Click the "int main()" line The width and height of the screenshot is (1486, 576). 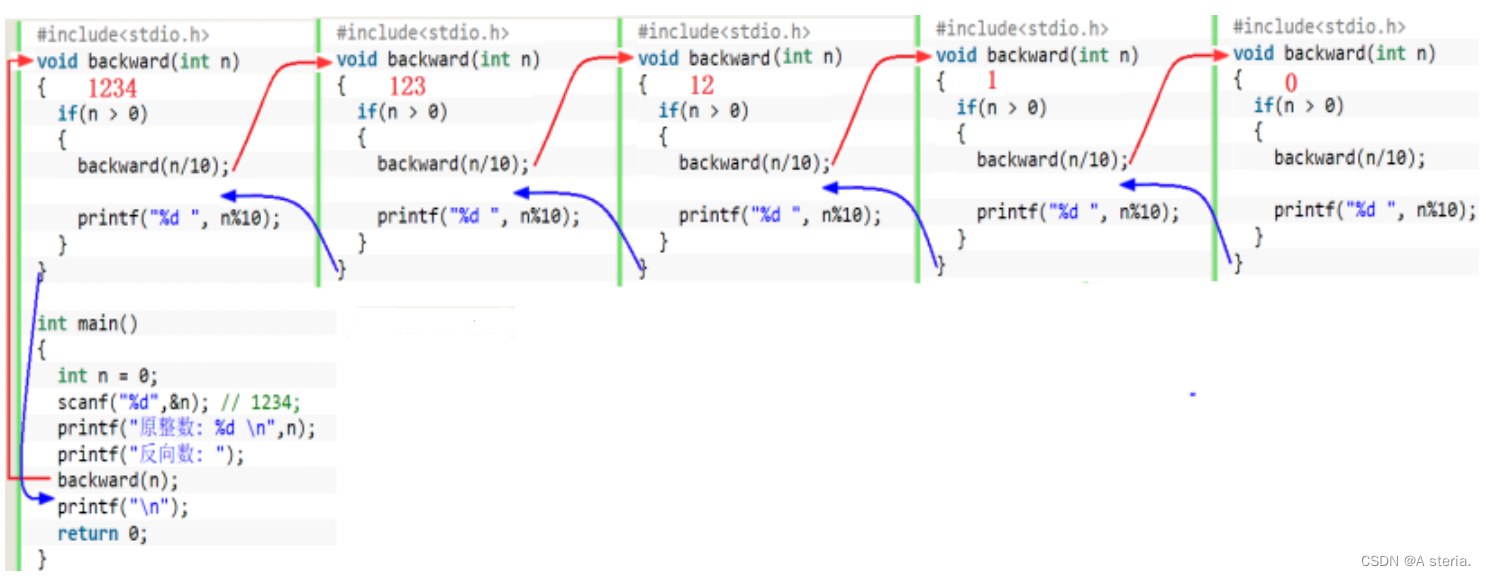[88, 323]
